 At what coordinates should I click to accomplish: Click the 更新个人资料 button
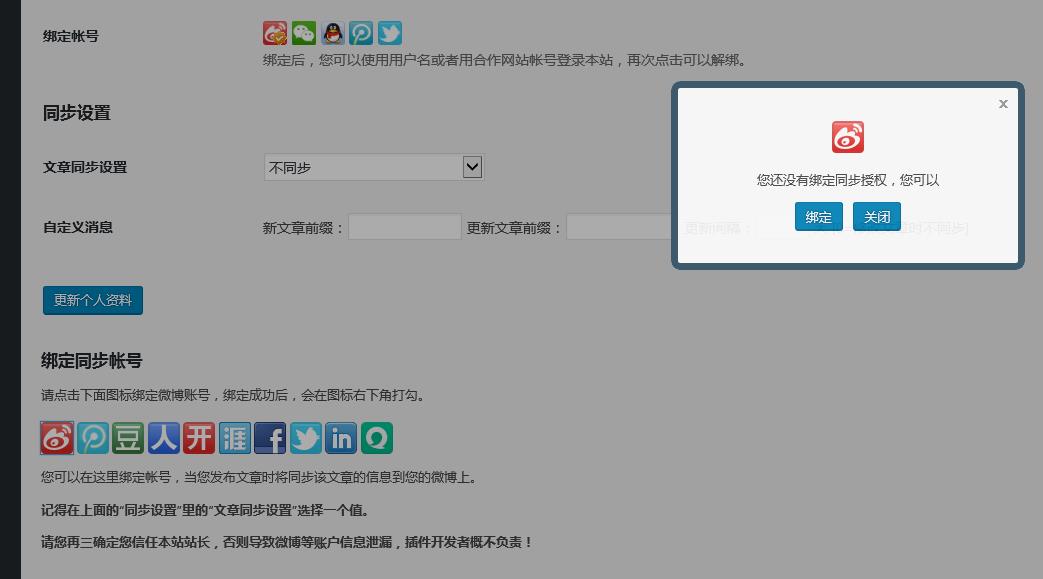click(x=93, y=300)
